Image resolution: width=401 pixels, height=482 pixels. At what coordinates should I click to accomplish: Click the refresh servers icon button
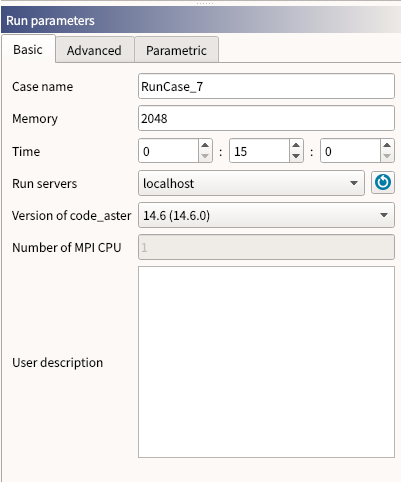point(383,182)
